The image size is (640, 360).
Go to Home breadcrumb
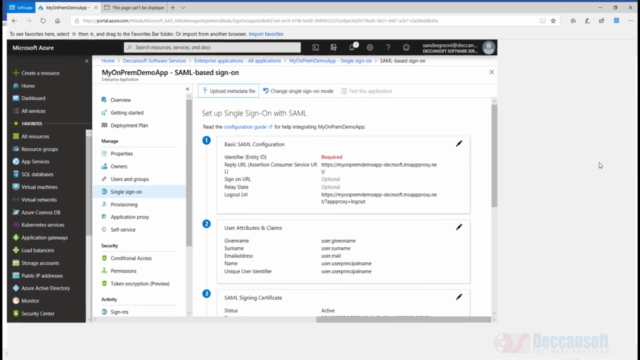point(108,61)
